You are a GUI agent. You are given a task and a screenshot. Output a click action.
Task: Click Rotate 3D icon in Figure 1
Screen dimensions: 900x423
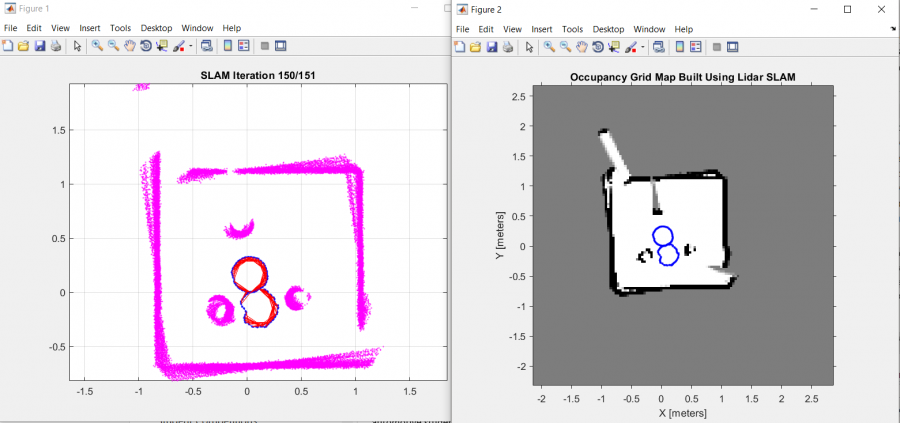pyautogui.click(x=146, y=46)
